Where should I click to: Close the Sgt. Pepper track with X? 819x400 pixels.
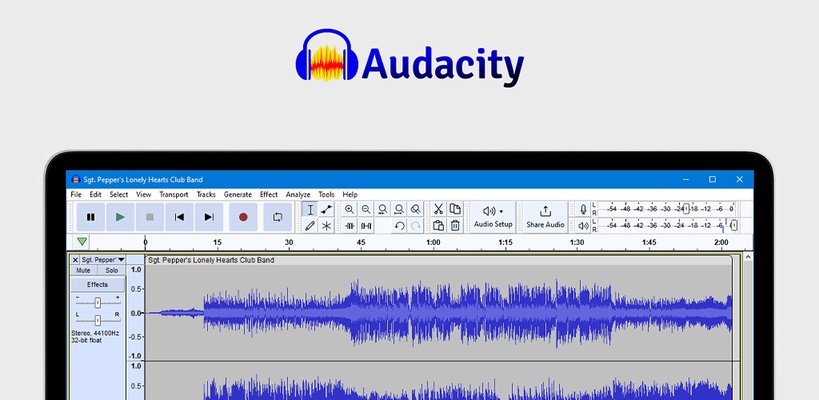pos(75,260)
